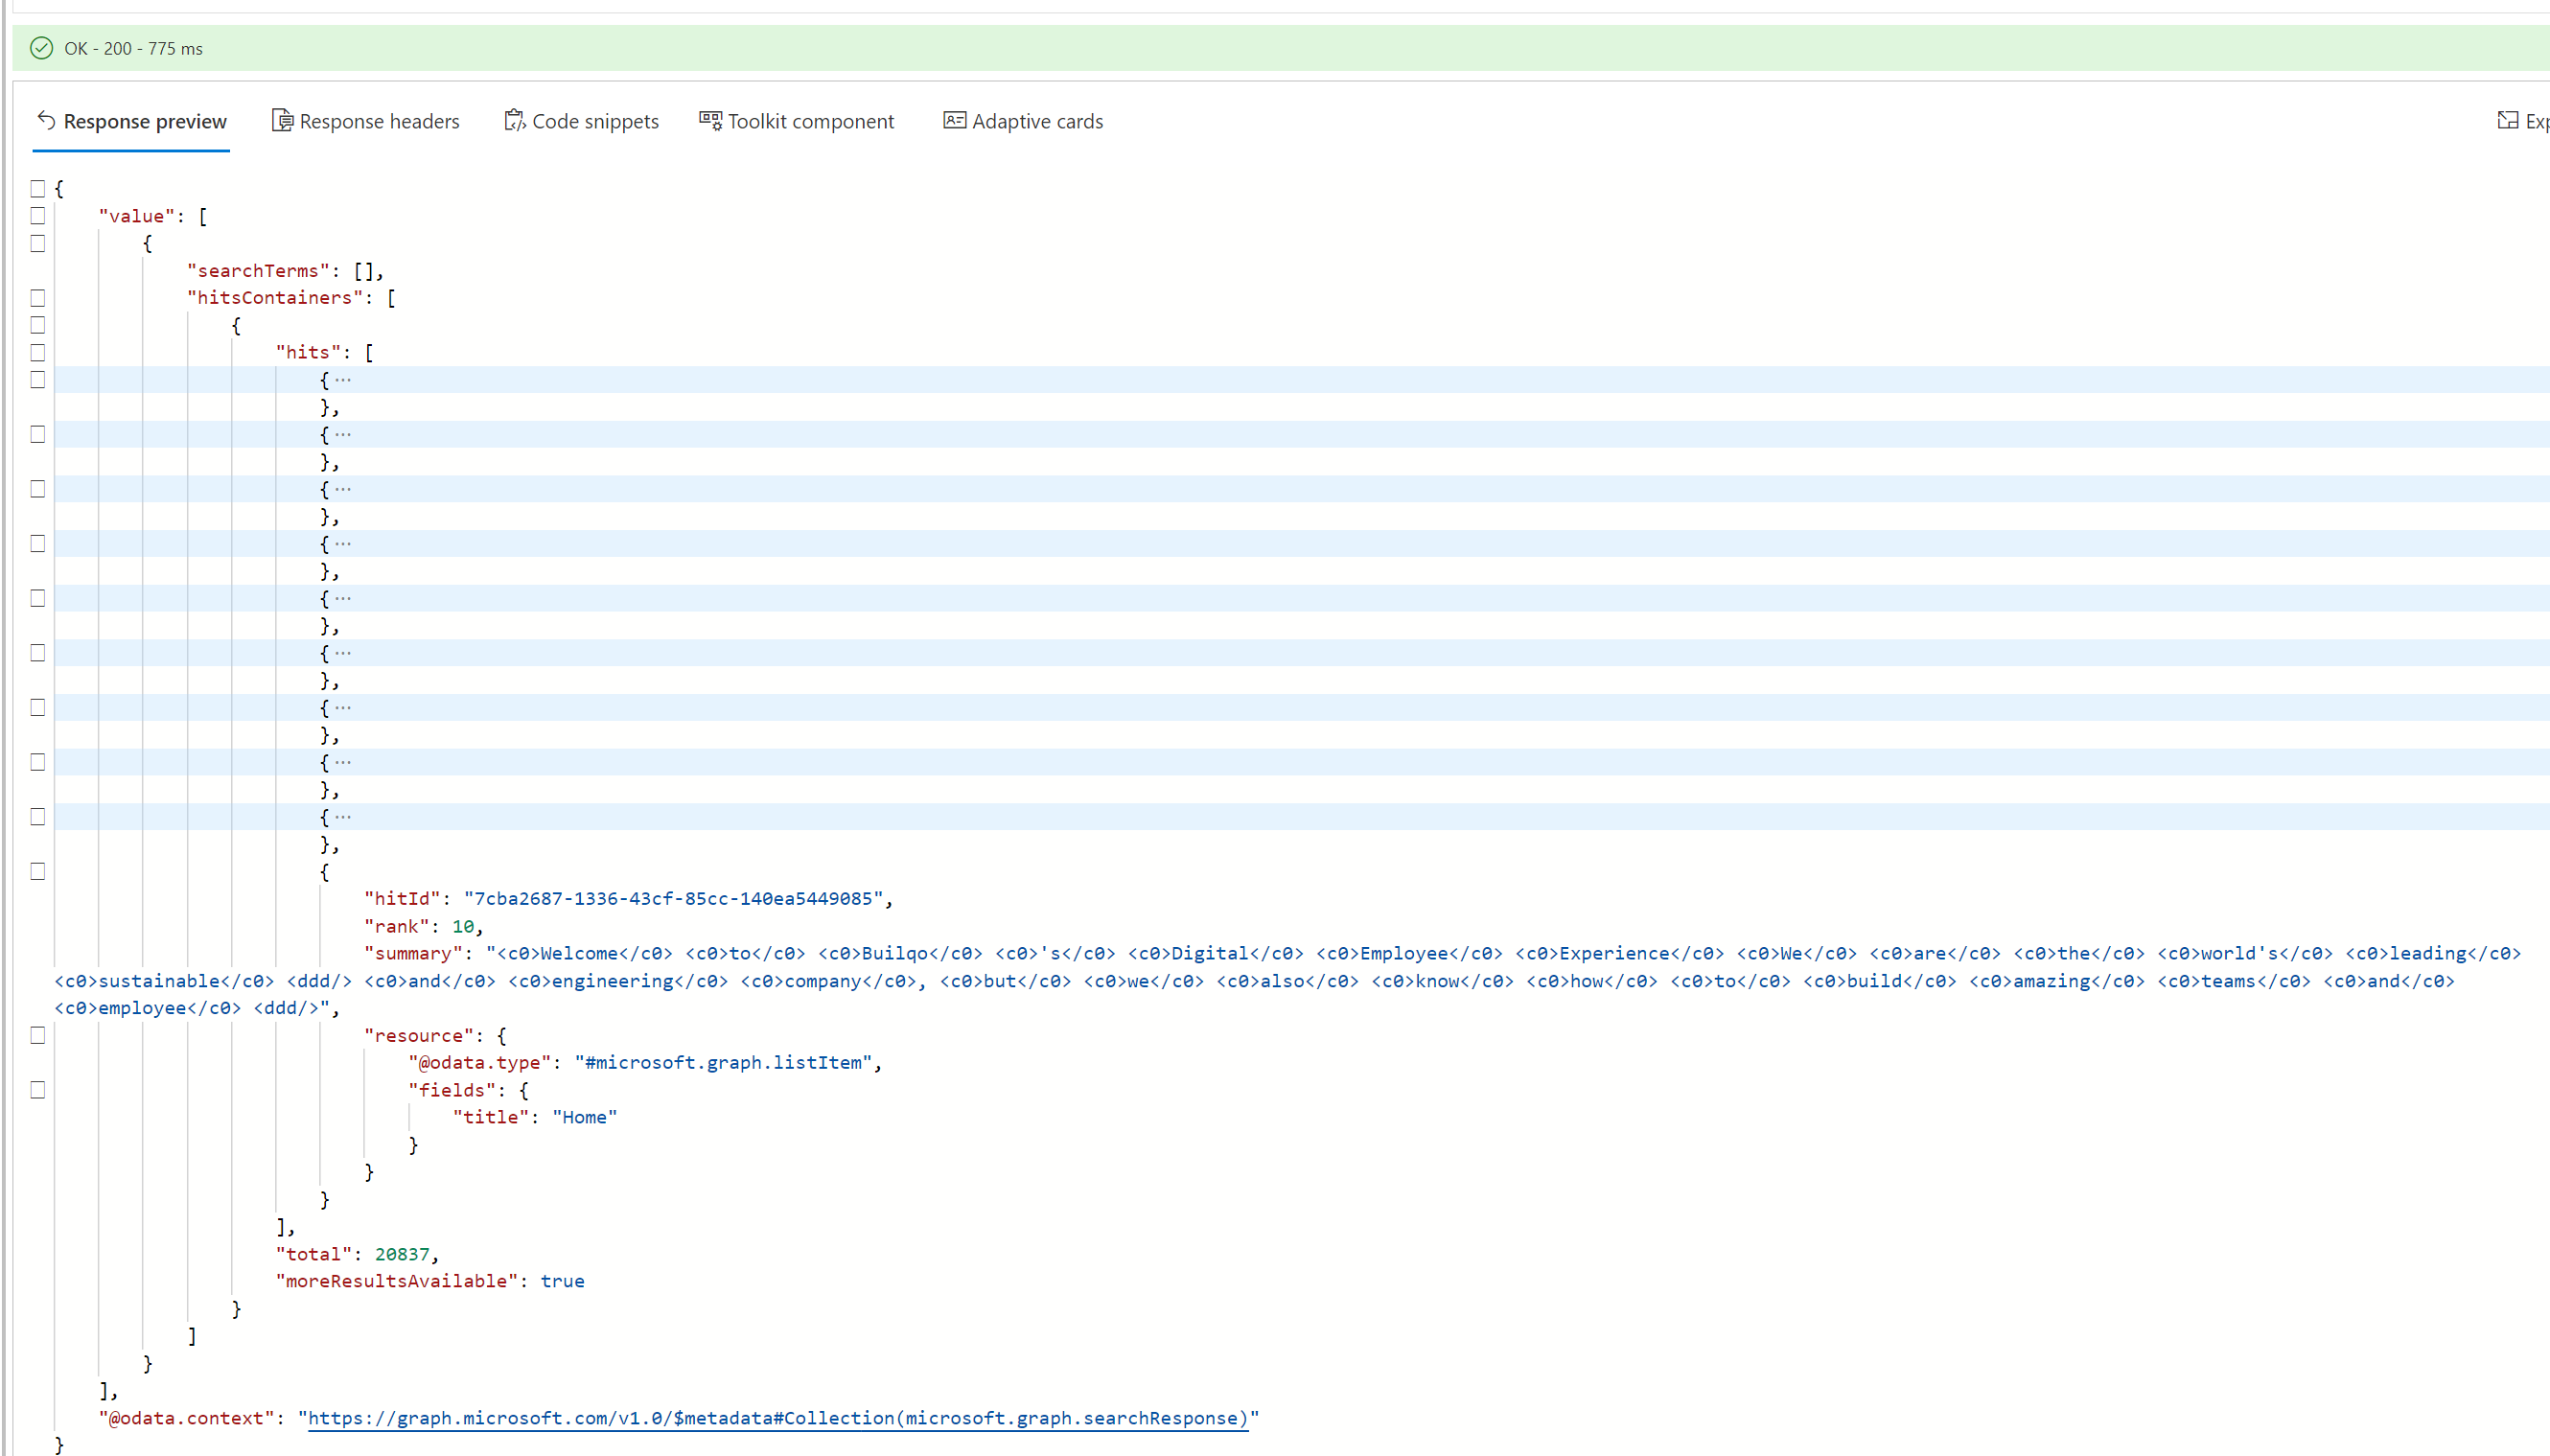Screen dimensions: 2550x1456
Task: Select the Adaptive cards icon
Action: pyautogui.click(x=953, y=120)
